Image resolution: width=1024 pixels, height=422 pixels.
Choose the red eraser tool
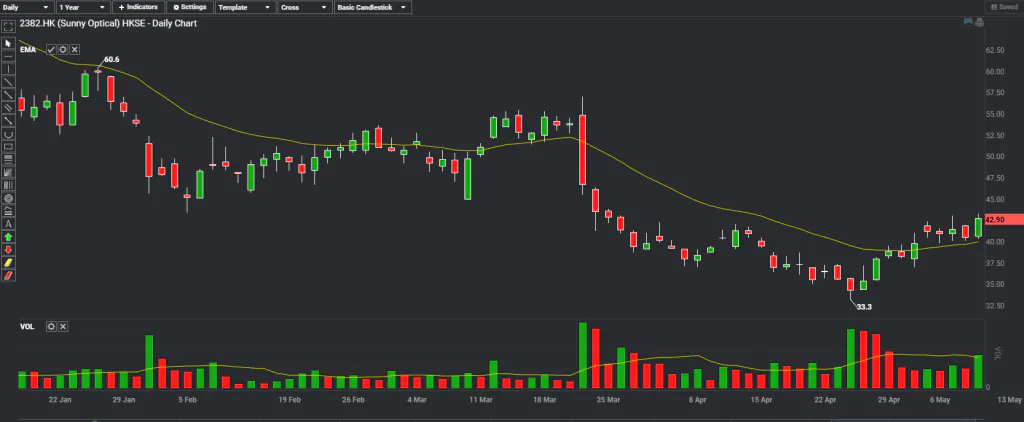(9, 275)
